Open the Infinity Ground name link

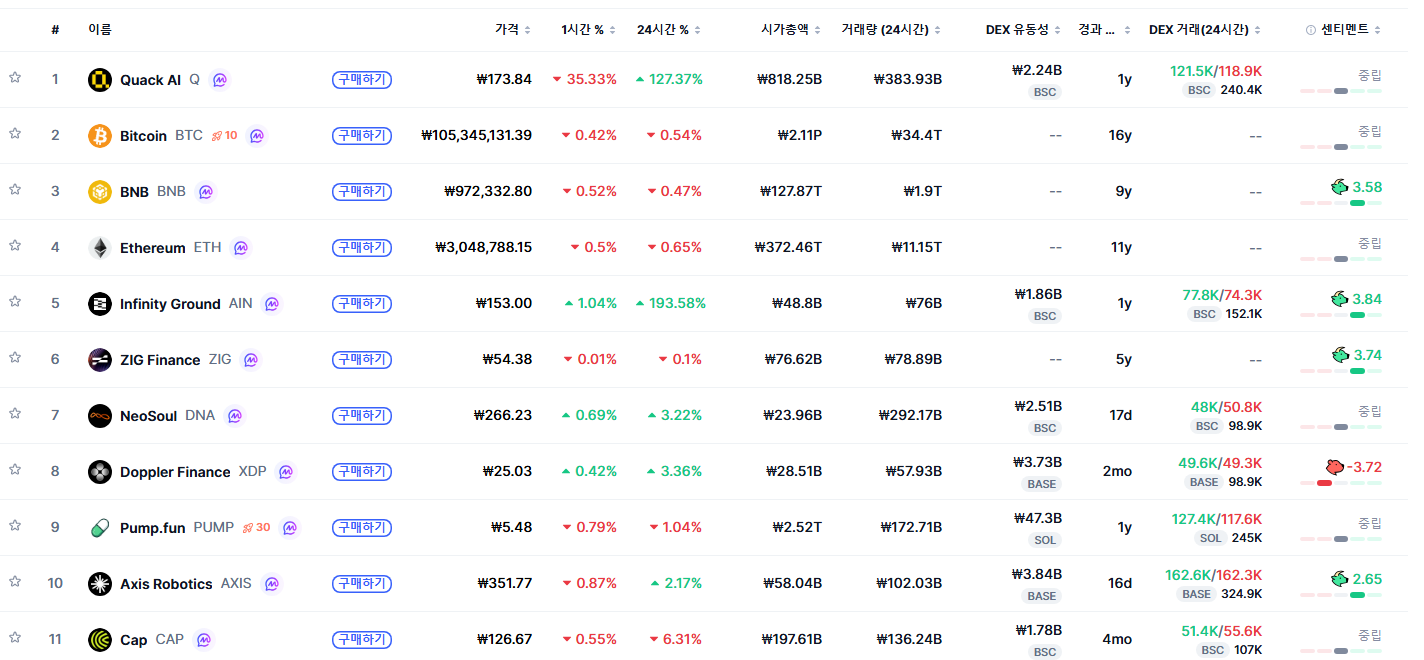click(170, 304)
